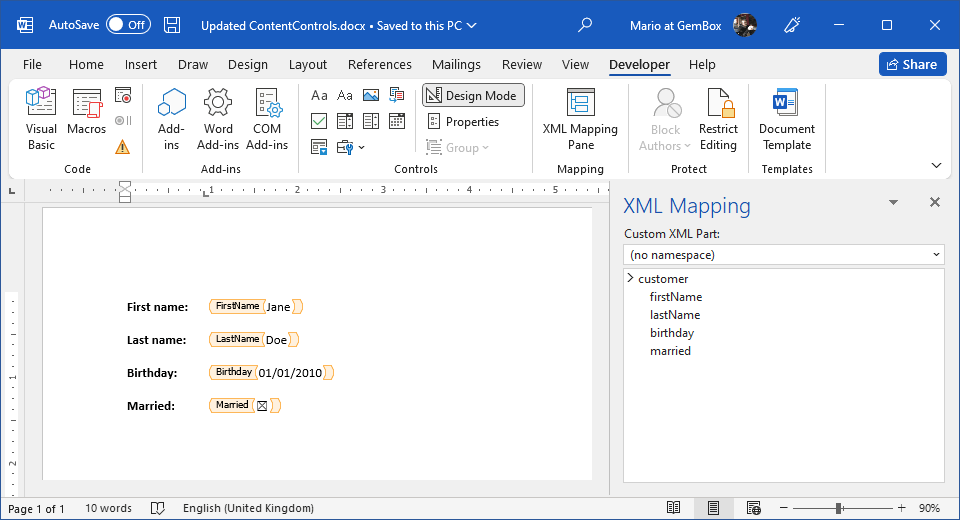960x520 pixels.
Task: Open the Legacy Tools dropdown
Action: pyautogui.click(x=350, y=147)
